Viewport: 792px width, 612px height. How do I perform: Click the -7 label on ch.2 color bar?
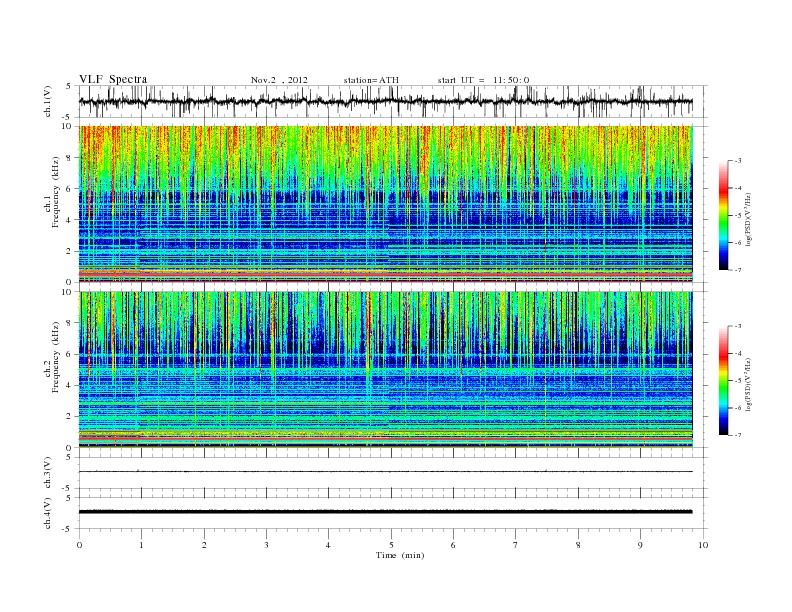pos(738,435)
